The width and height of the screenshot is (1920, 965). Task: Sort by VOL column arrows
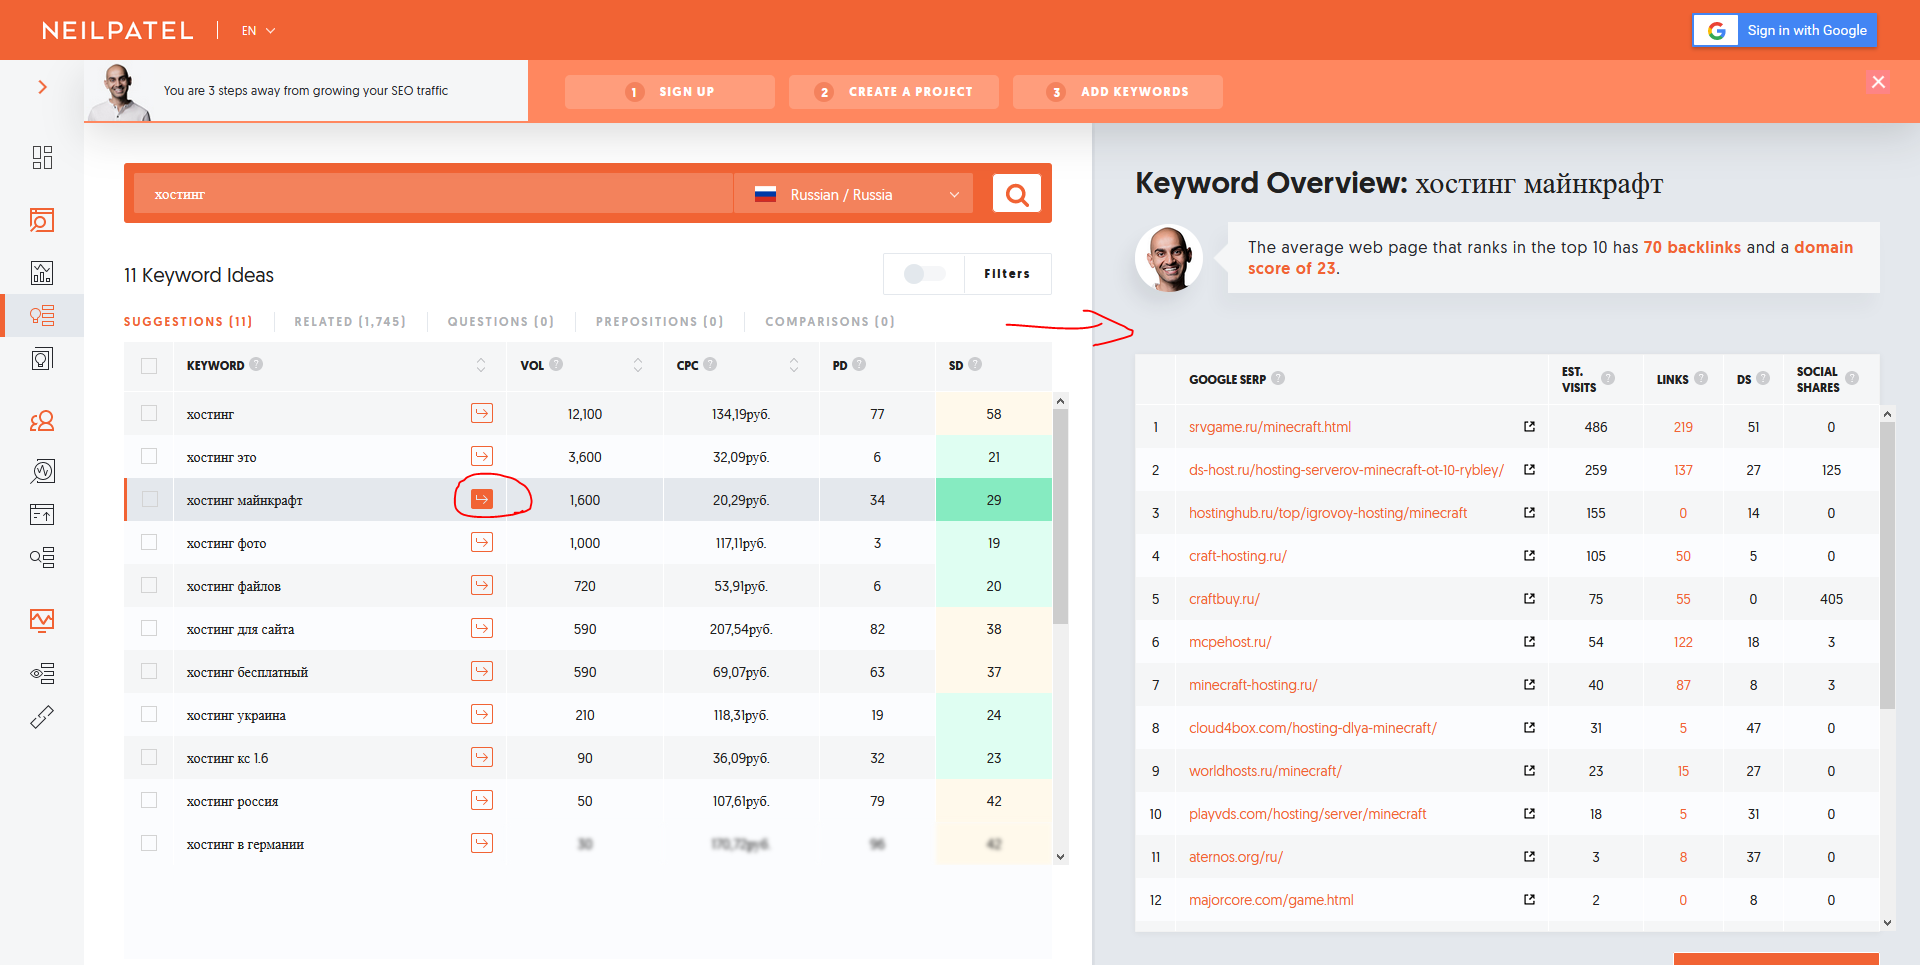coord(638,365)
